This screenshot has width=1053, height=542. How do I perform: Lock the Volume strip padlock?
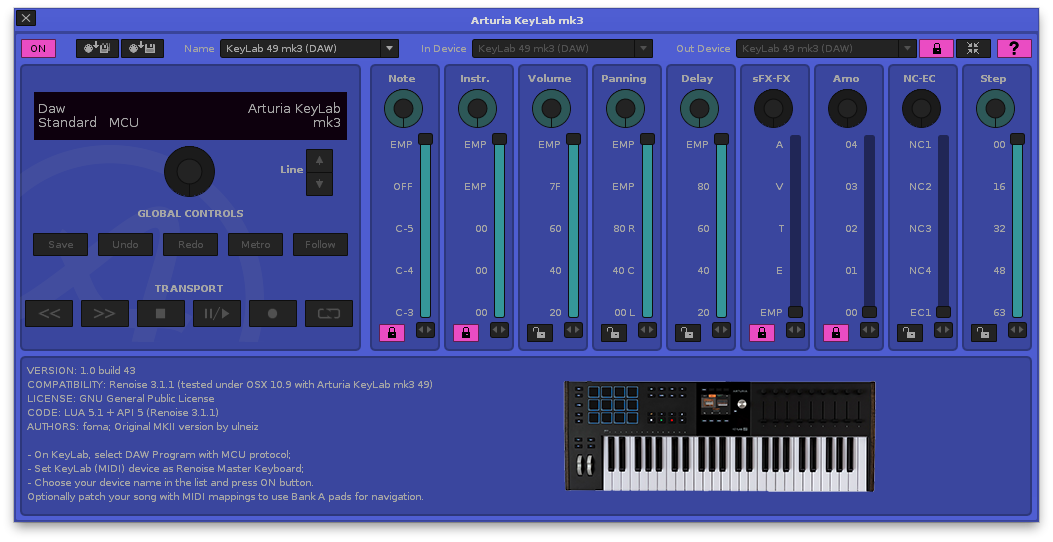click(x=539, y=332)
